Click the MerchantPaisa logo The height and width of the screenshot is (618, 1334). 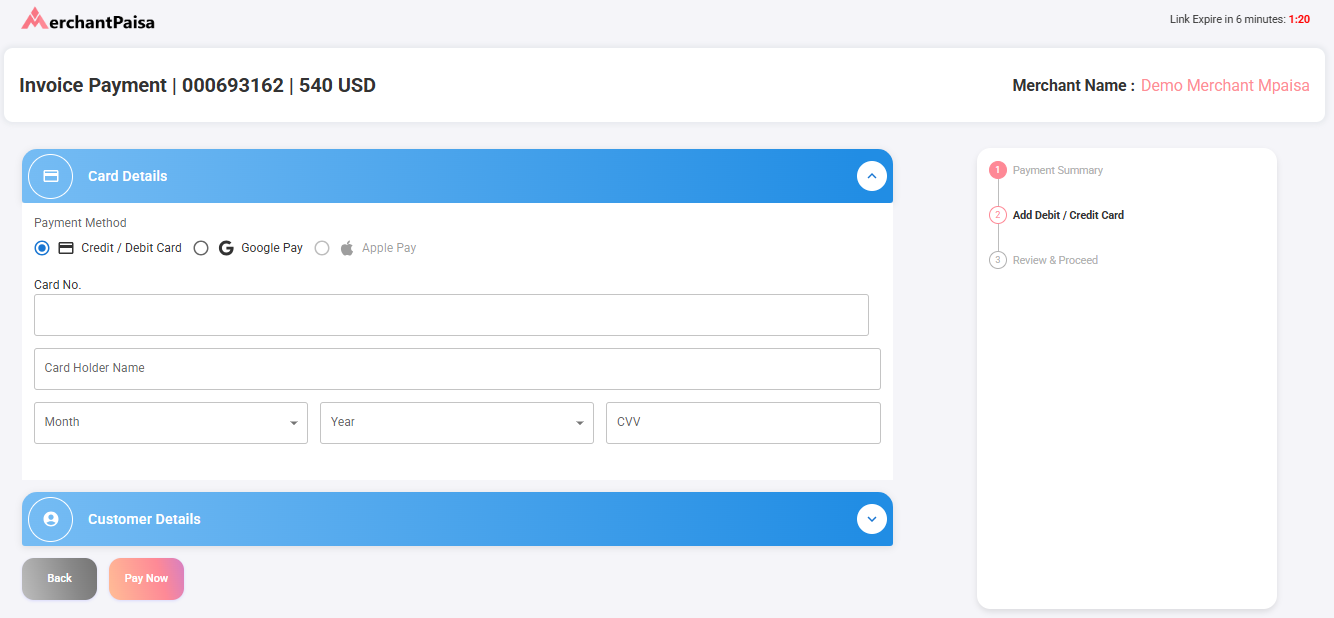[88, 19]
